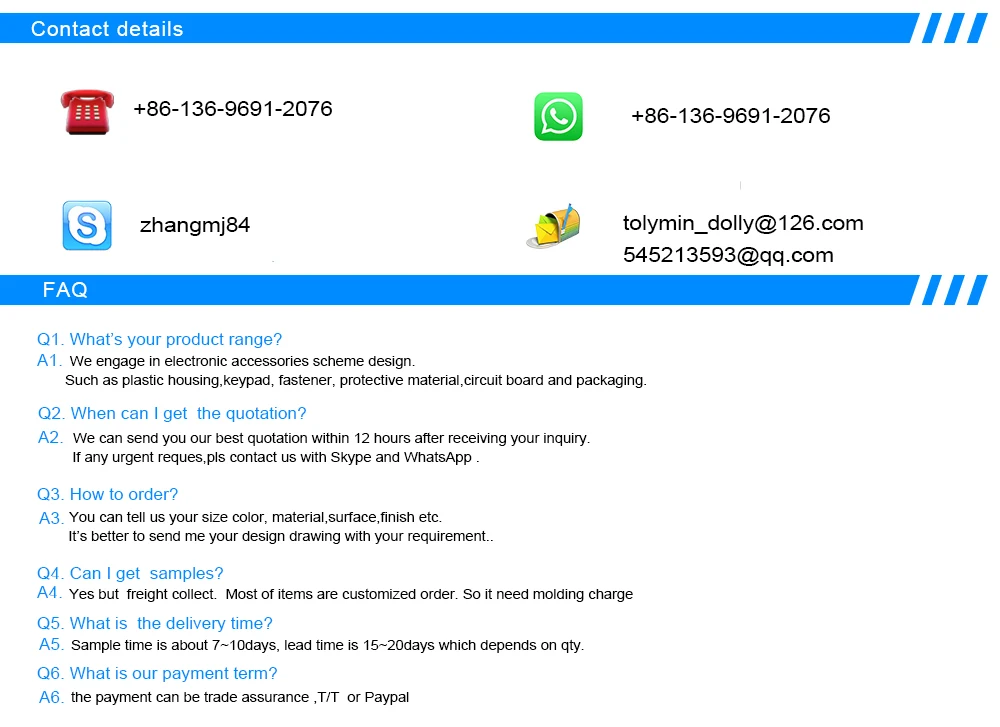The width and height of the screenshot is (1000, 727).
Task: Click the A2. answer label
Action: pyautogui.click(x=50, y=437)
